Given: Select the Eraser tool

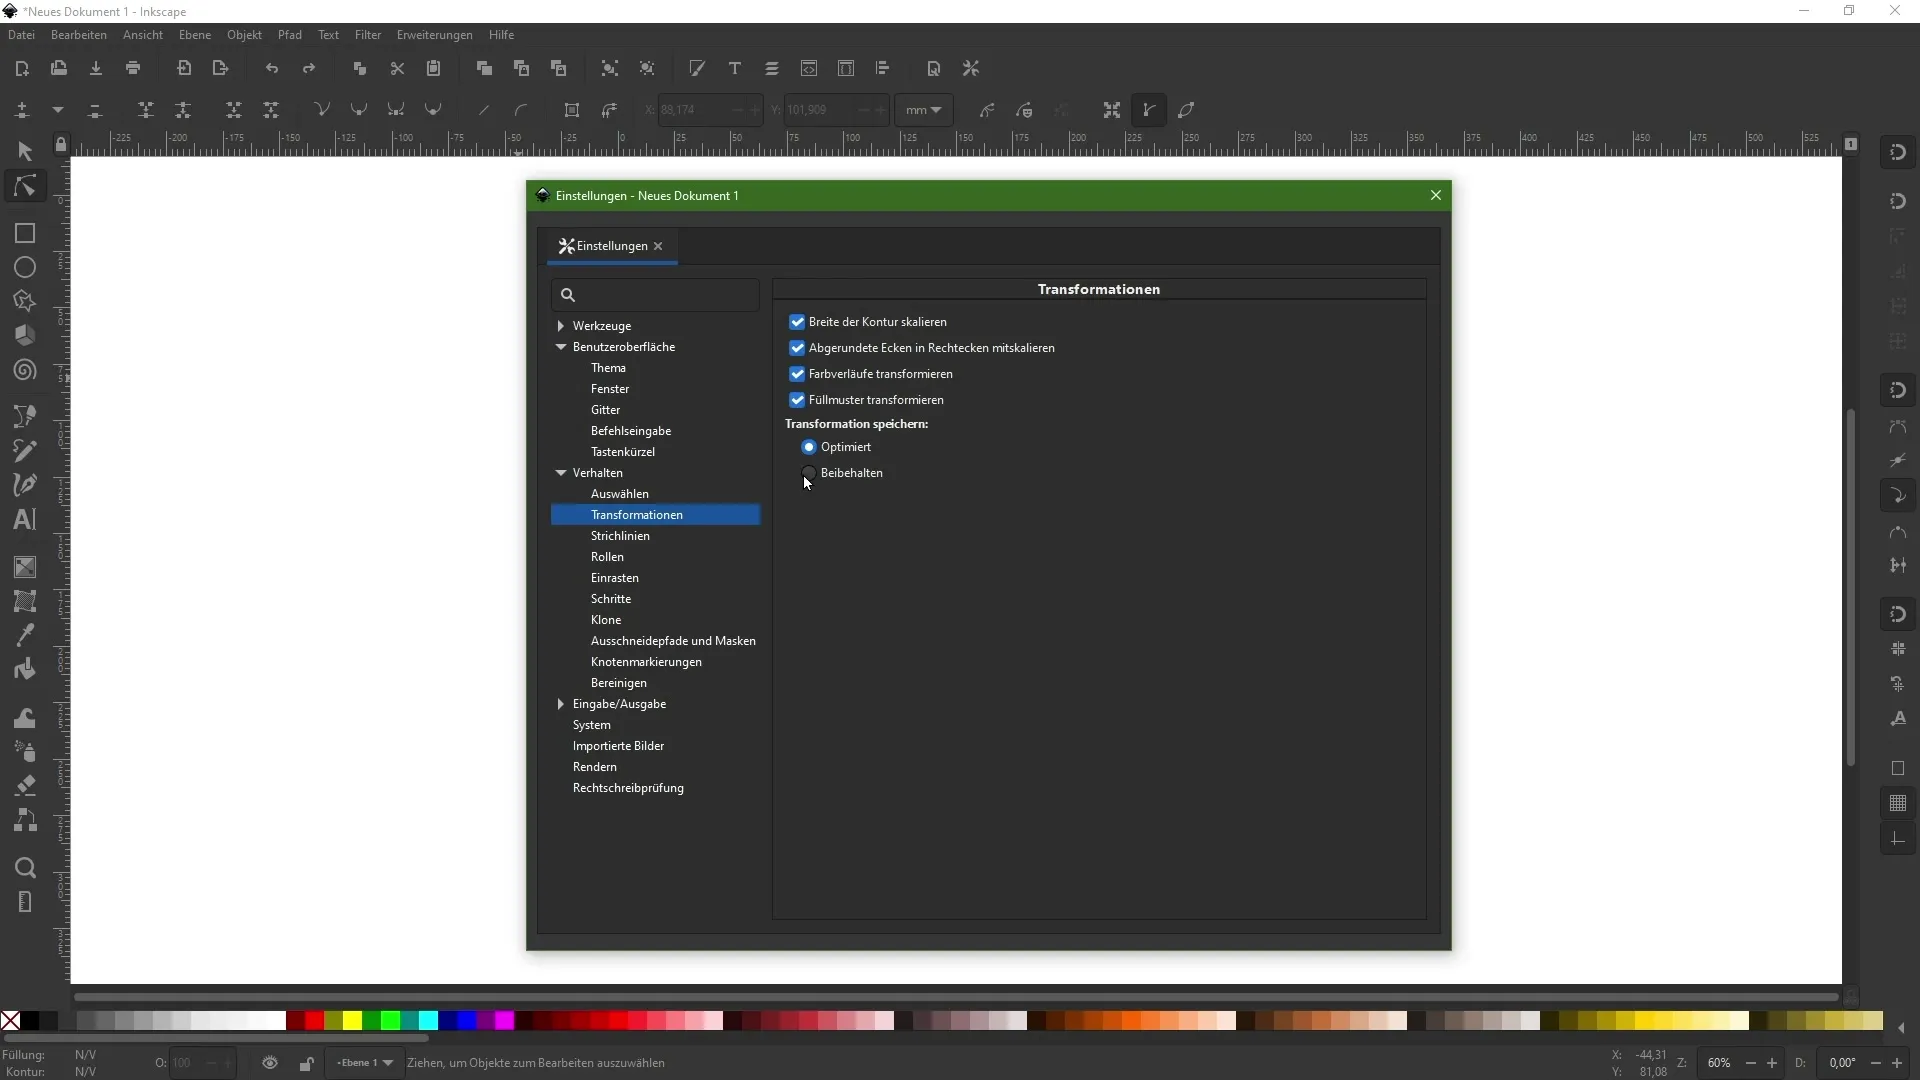Looking at the screenshot, I should coord(25,785).
